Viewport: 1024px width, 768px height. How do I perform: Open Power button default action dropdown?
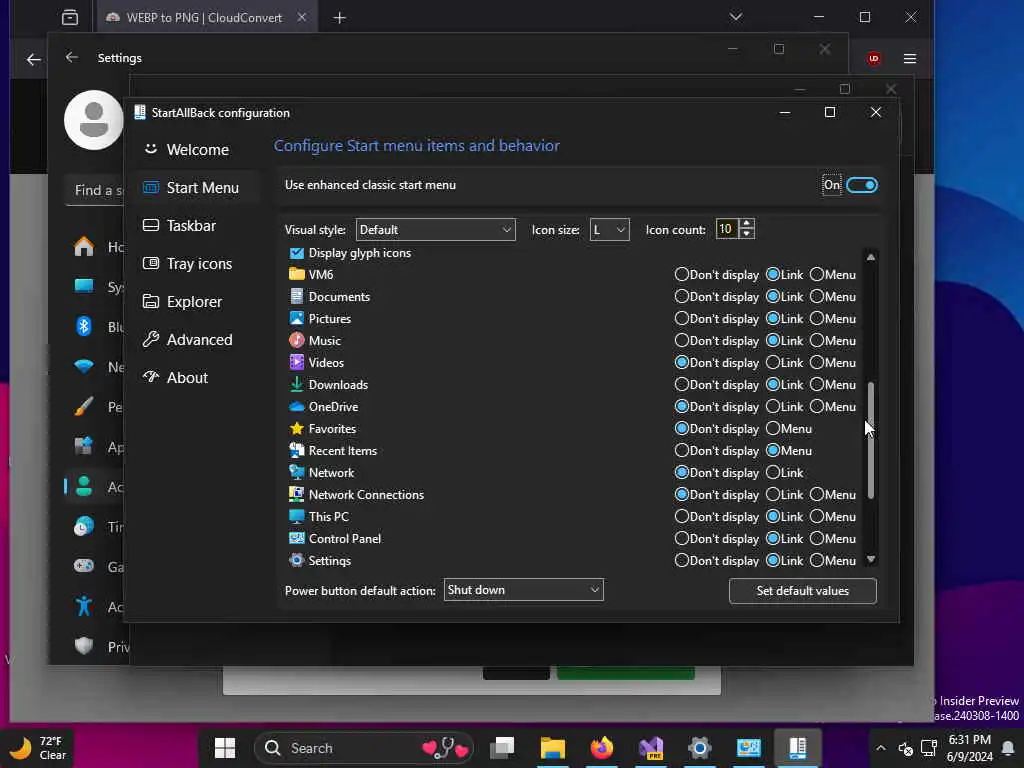[523, 590]
